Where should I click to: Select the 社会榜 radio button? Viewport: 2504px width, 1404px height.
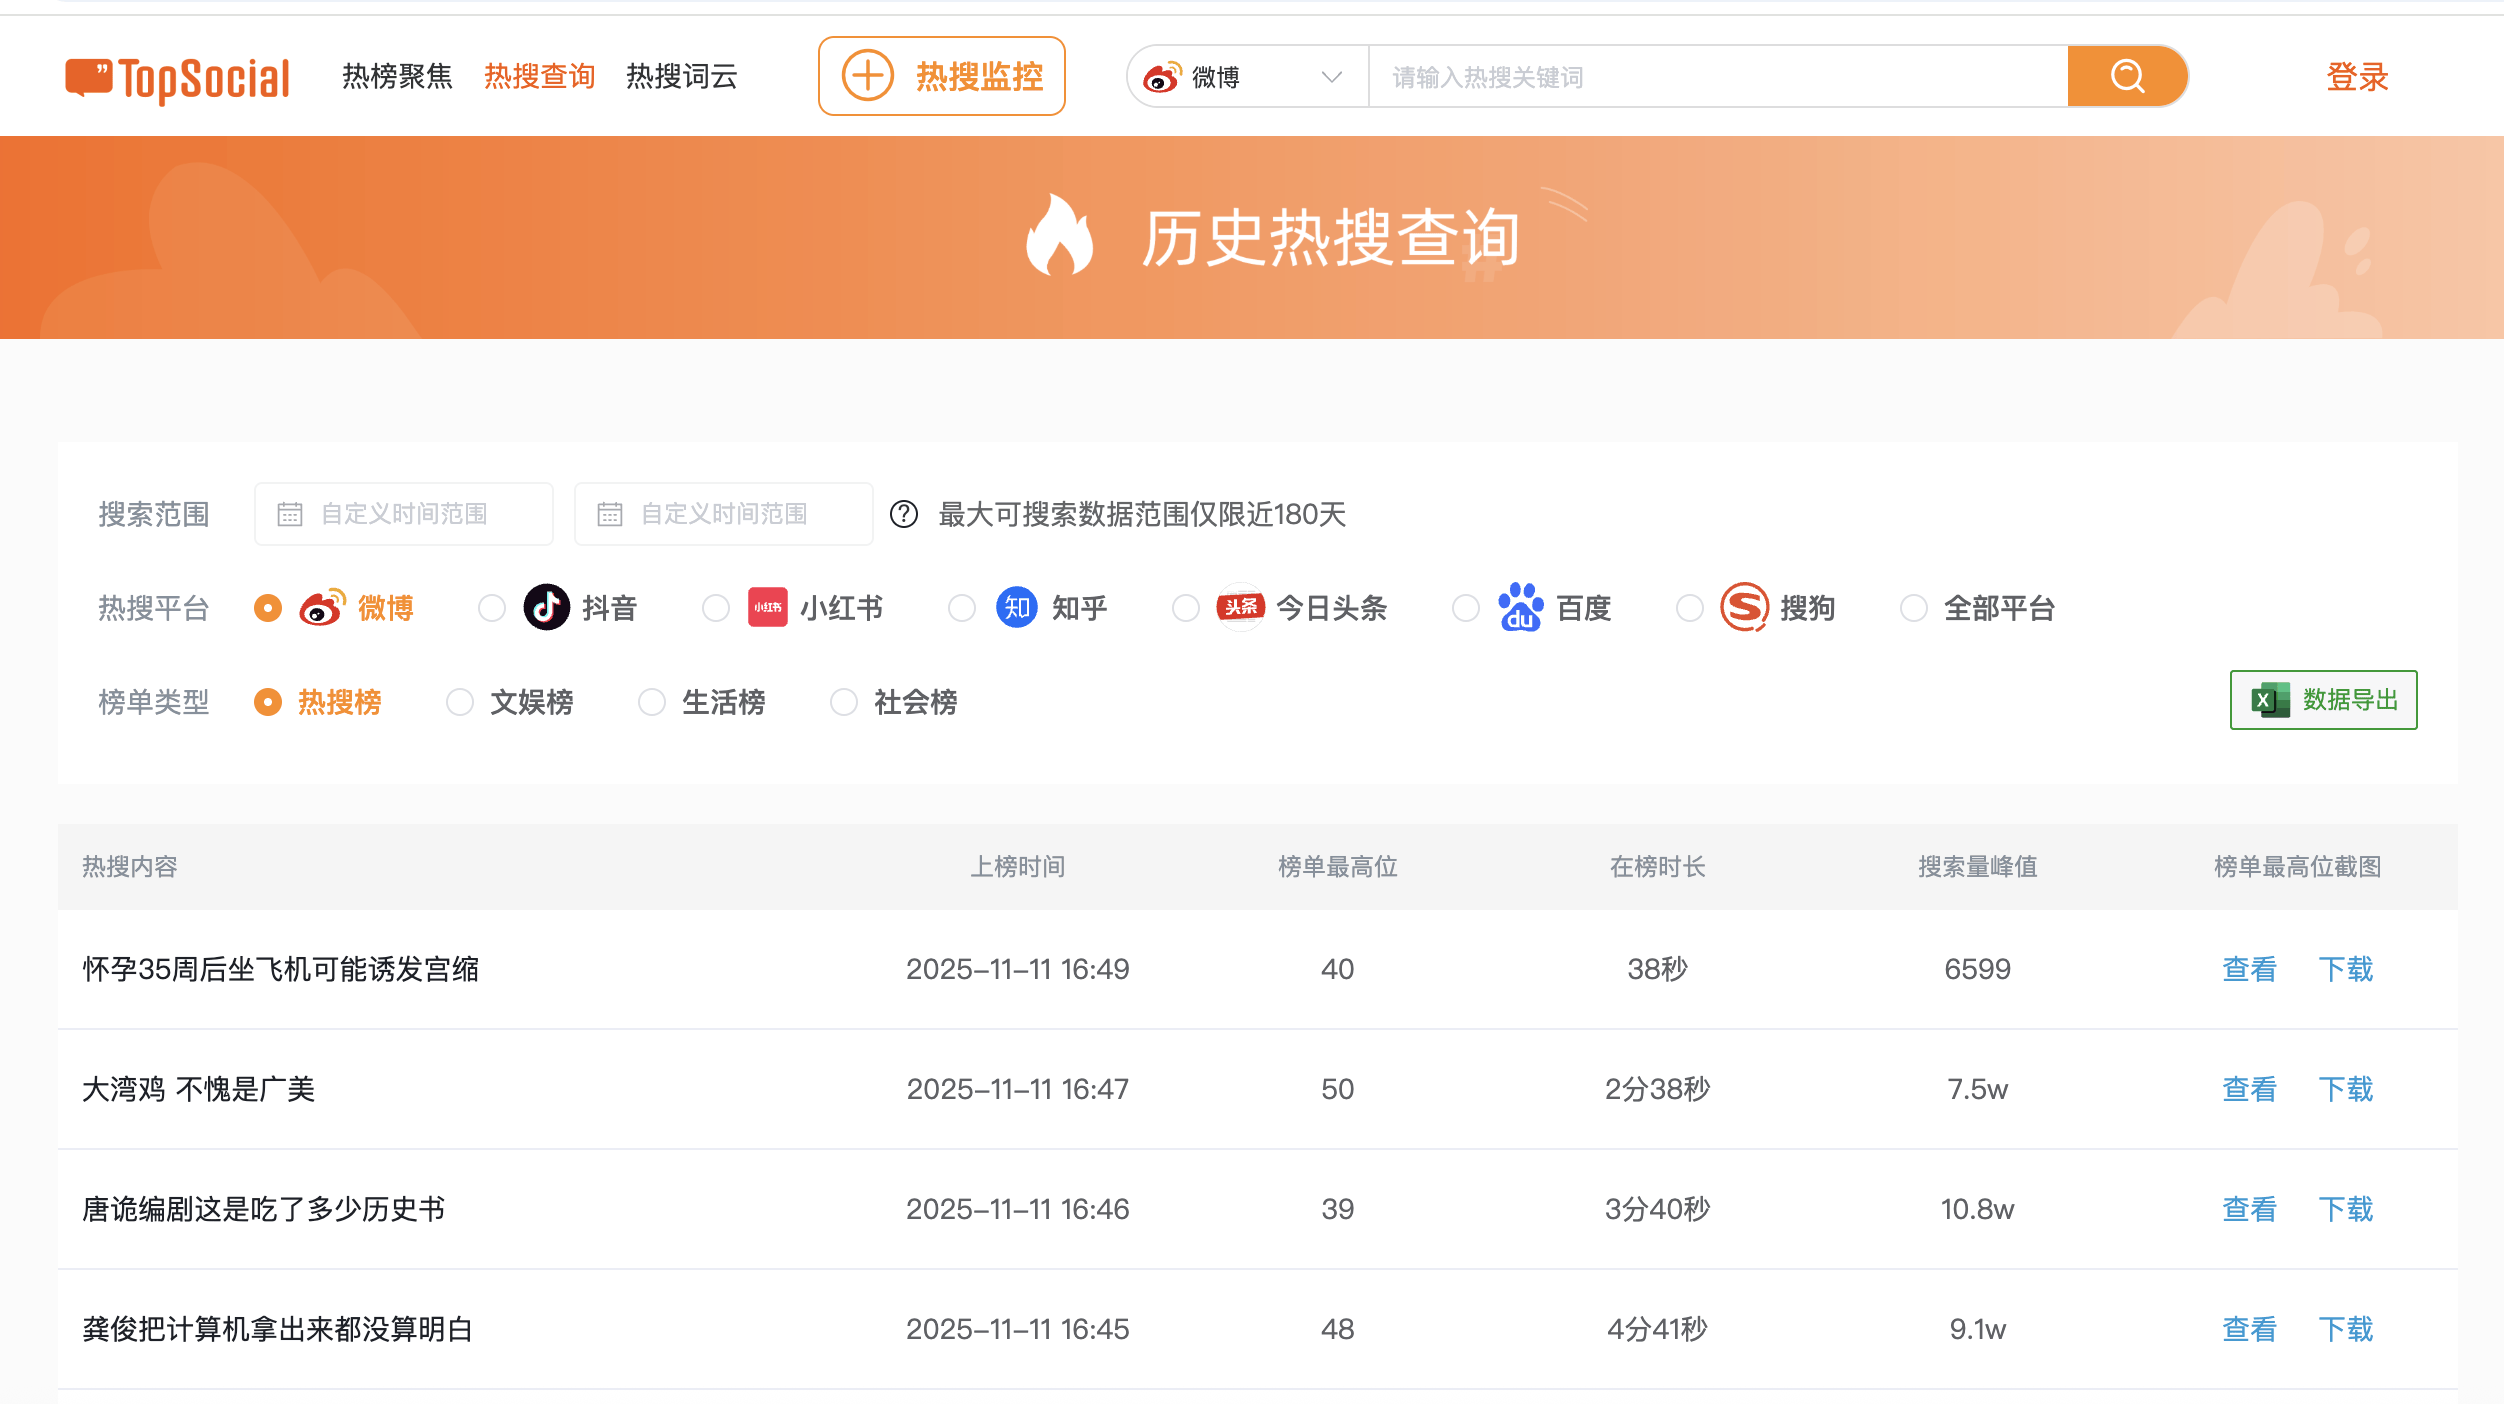click(x=844, y=702)
